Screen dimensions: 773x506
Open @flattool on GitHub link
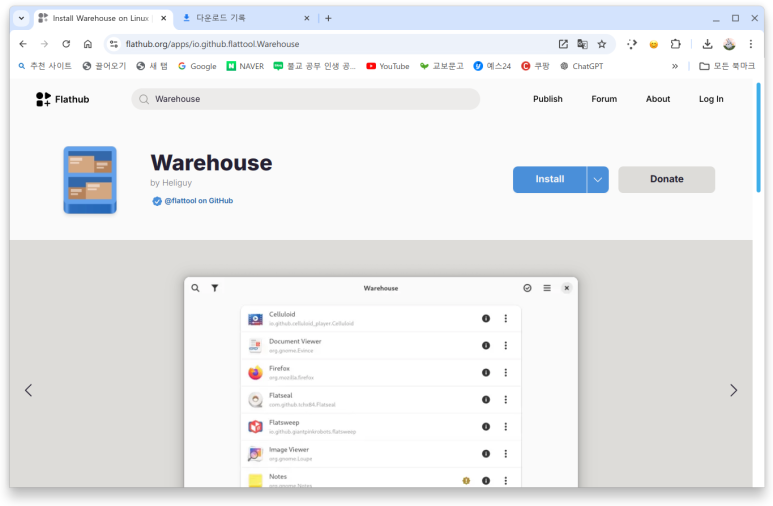(199, 201)
